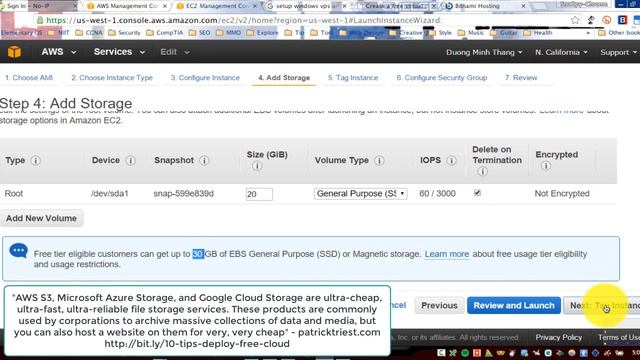Open the N. California region selector
The height and width of the screenshot is (360, 640).
[x=561, y=52]
